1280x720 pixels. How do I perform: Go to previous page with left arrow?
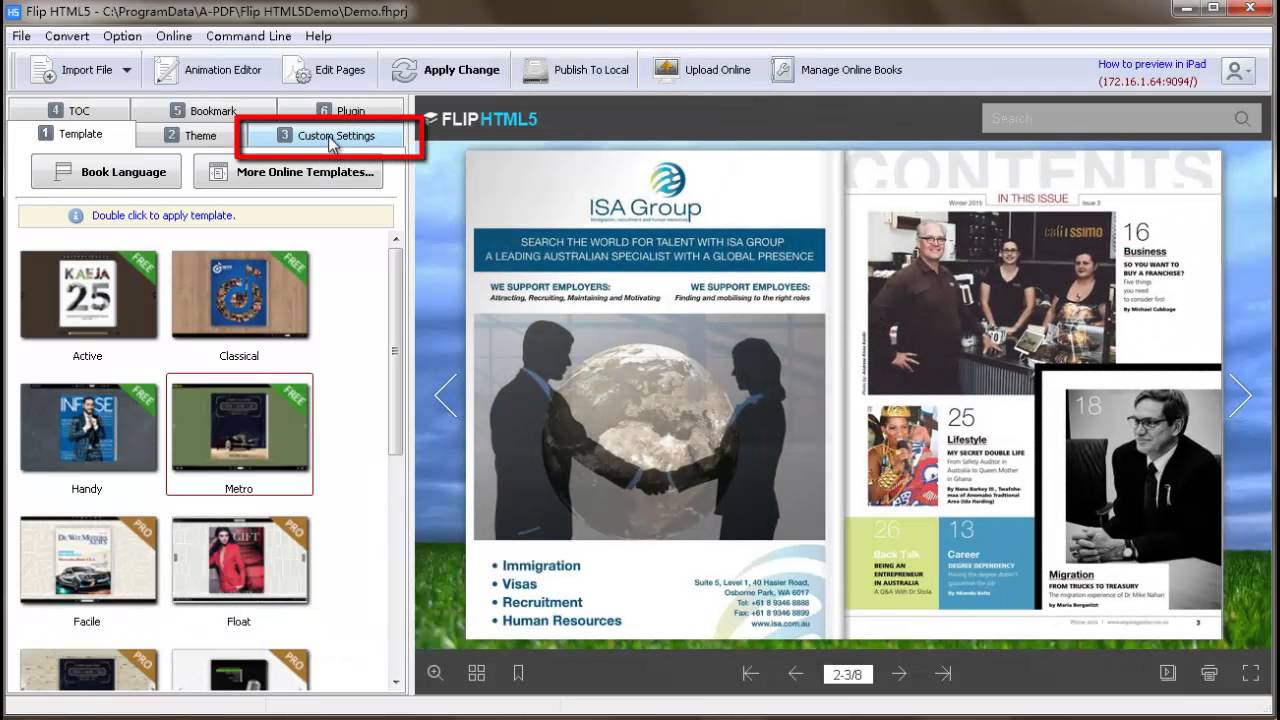(x=445, y=395)
